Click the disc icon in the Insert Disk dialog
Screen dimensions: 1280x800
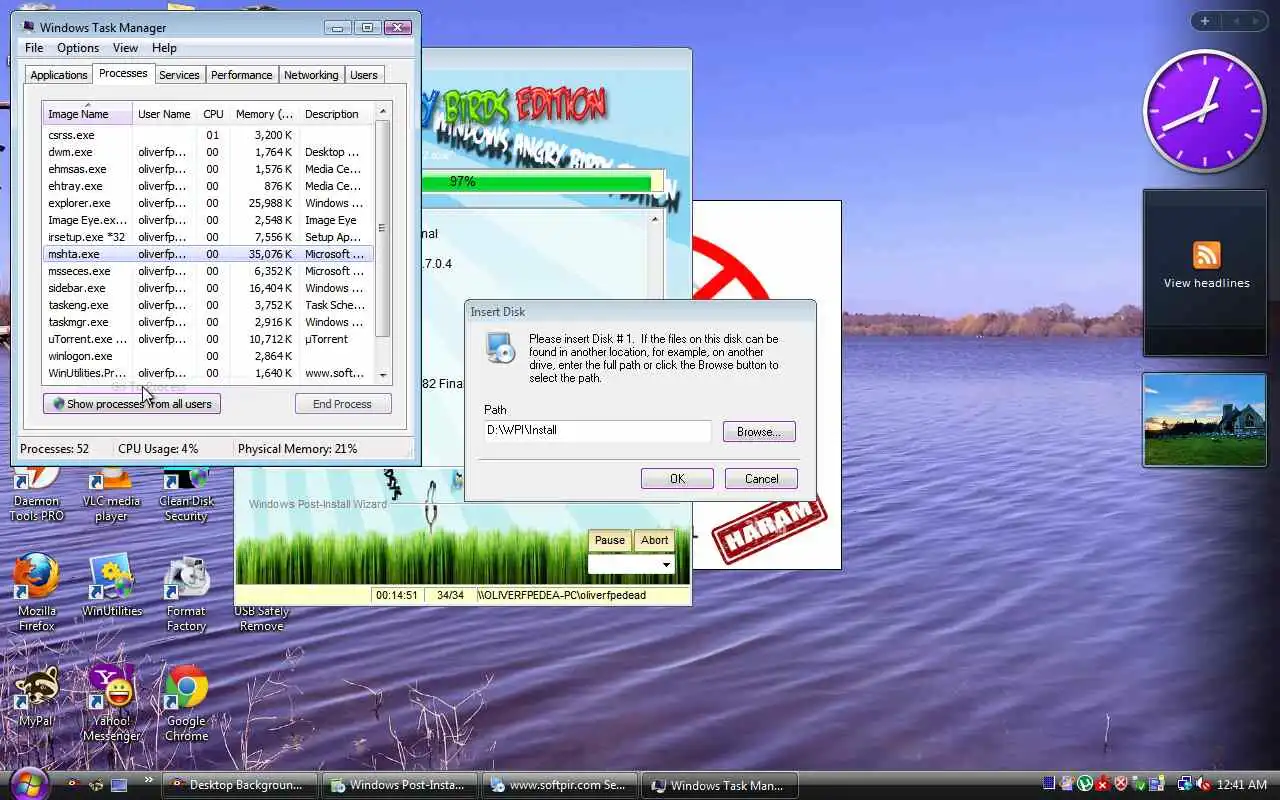pos(500,347)
